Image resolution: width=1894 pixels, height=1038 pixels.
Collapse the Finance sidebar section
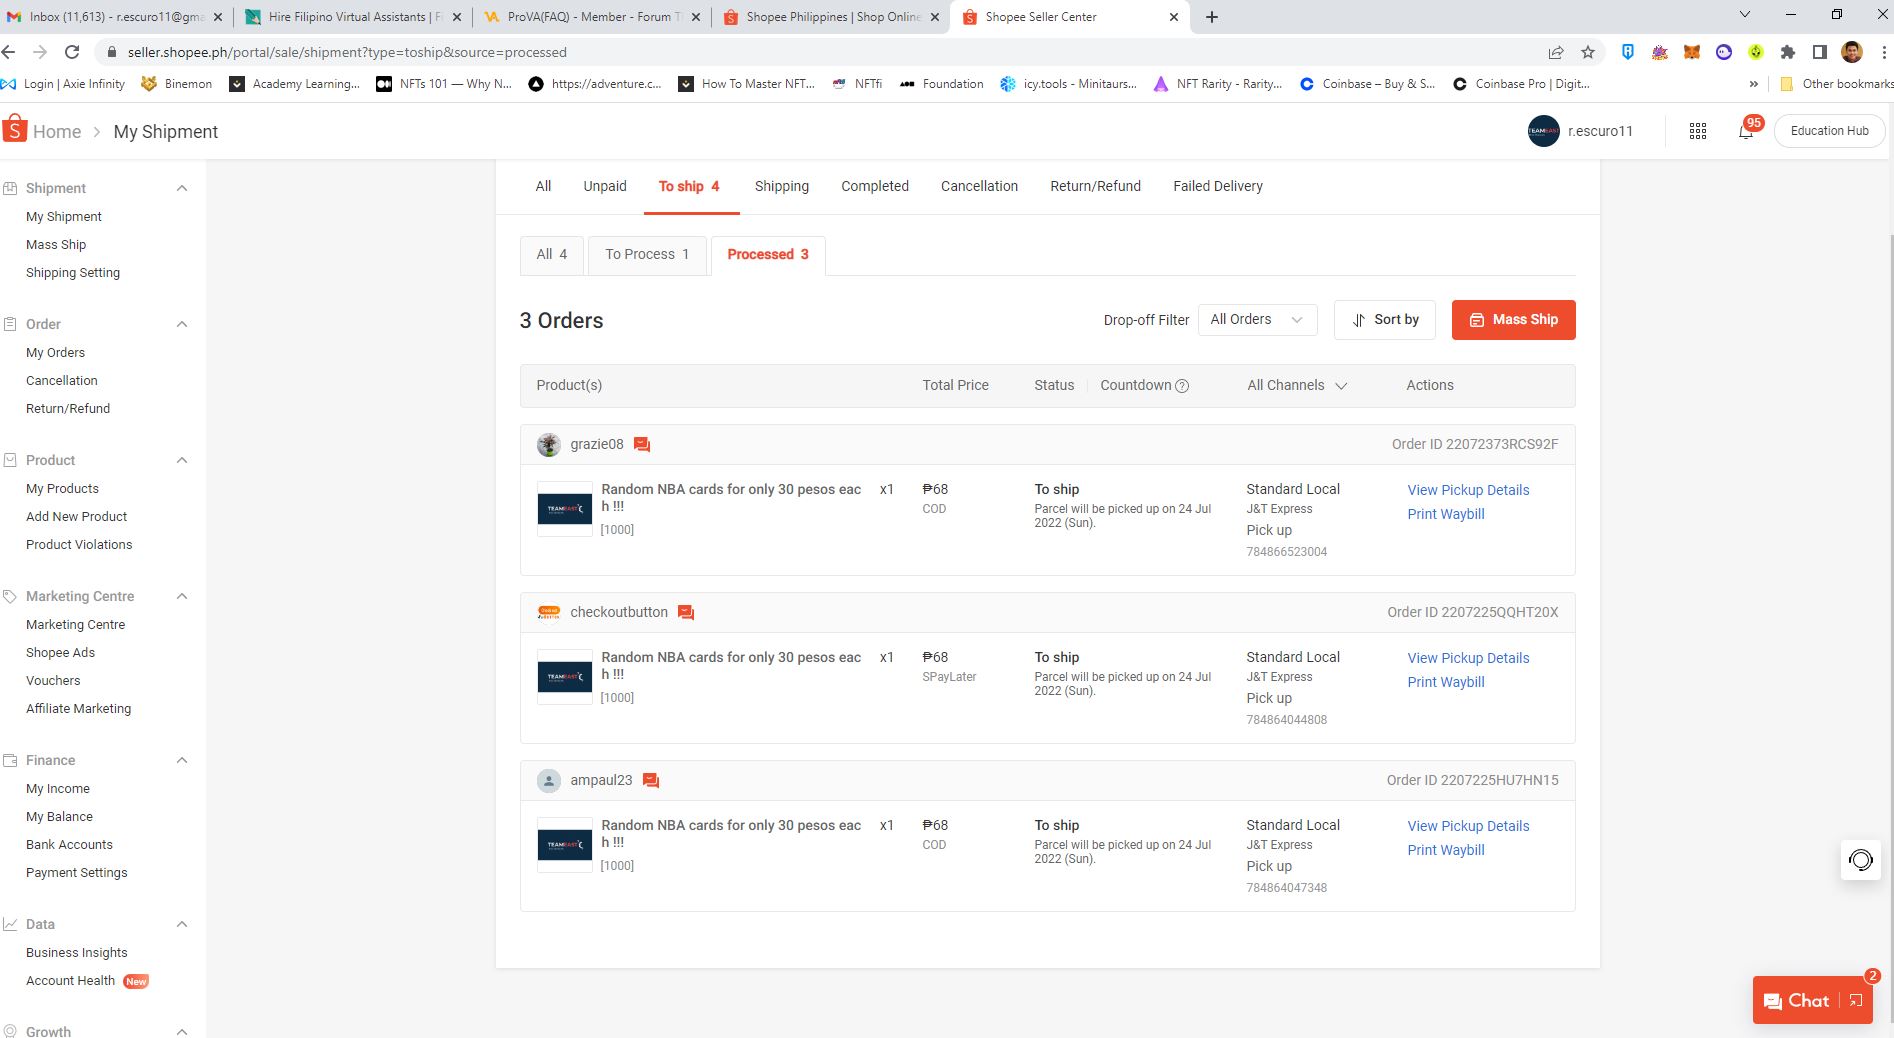tap(182, 760)
